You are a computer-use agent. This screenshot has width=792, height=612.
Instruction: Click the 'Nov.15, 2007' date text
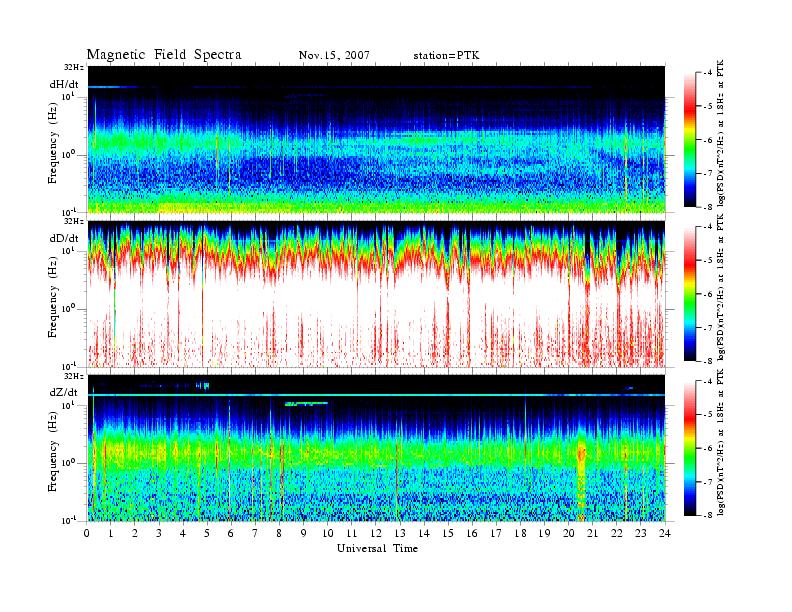tap(334, 56)
